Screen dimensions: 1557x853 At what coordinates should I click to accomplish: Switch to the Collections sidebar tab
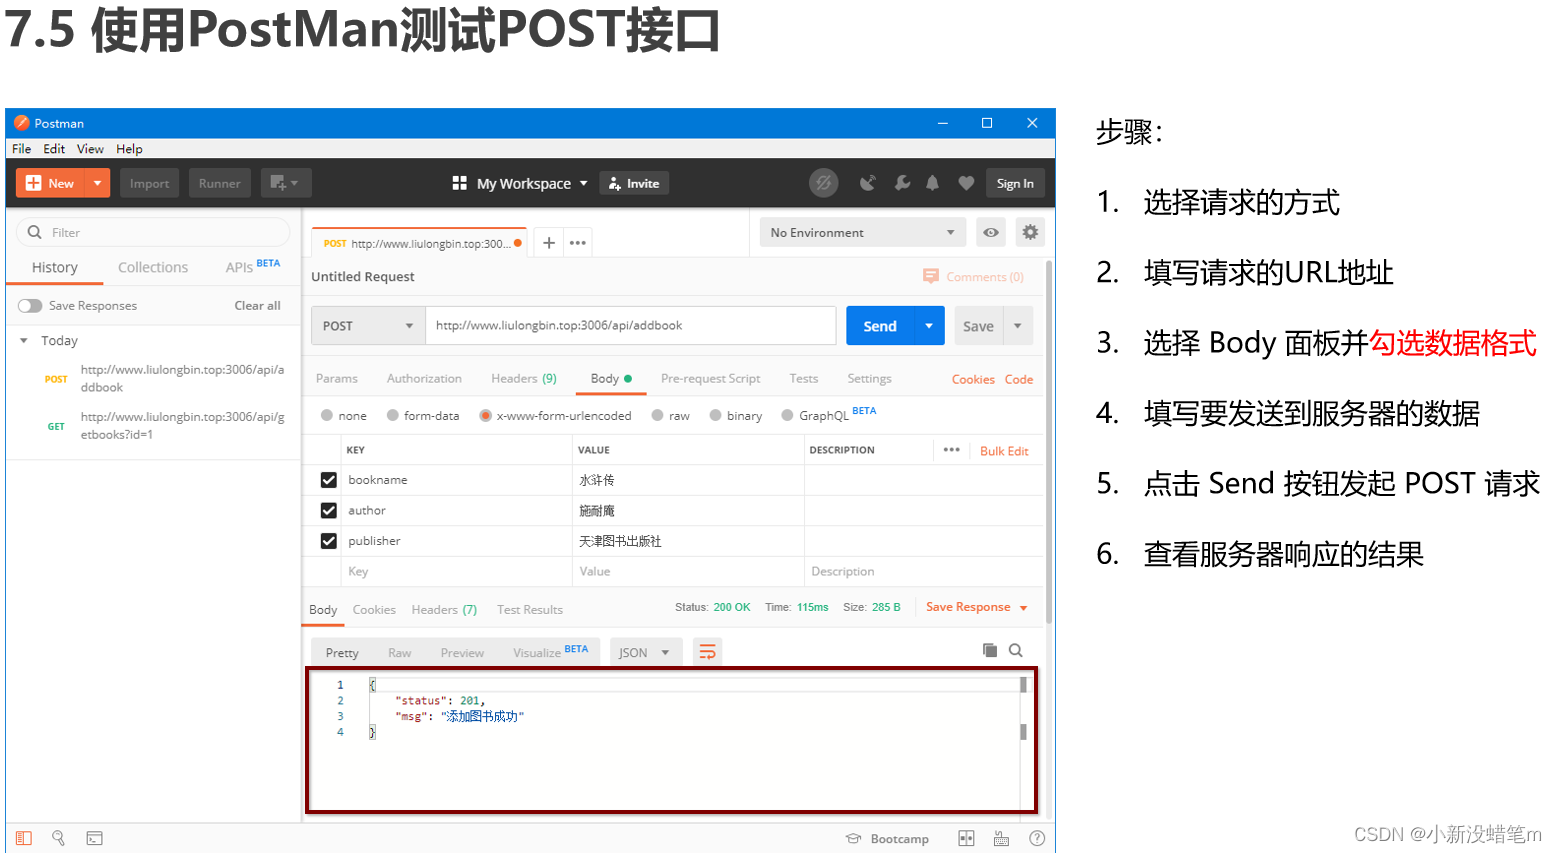click(153, 267)
